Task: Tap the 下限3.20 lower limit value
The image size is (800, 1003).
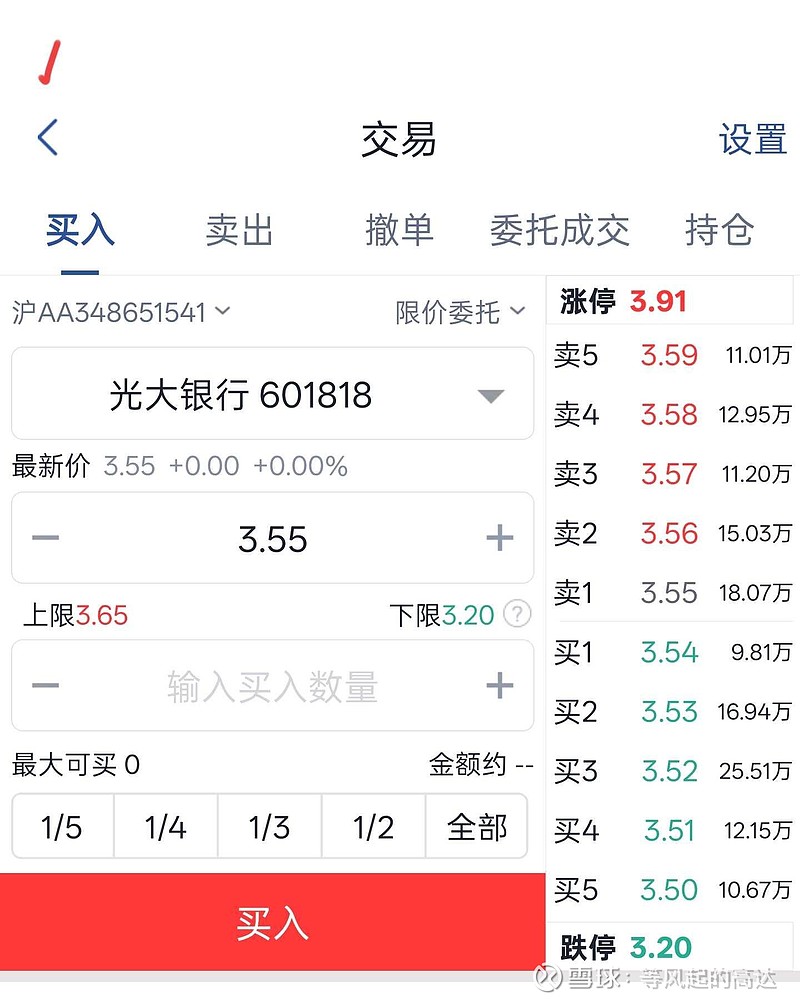Action: click(442, 615)
